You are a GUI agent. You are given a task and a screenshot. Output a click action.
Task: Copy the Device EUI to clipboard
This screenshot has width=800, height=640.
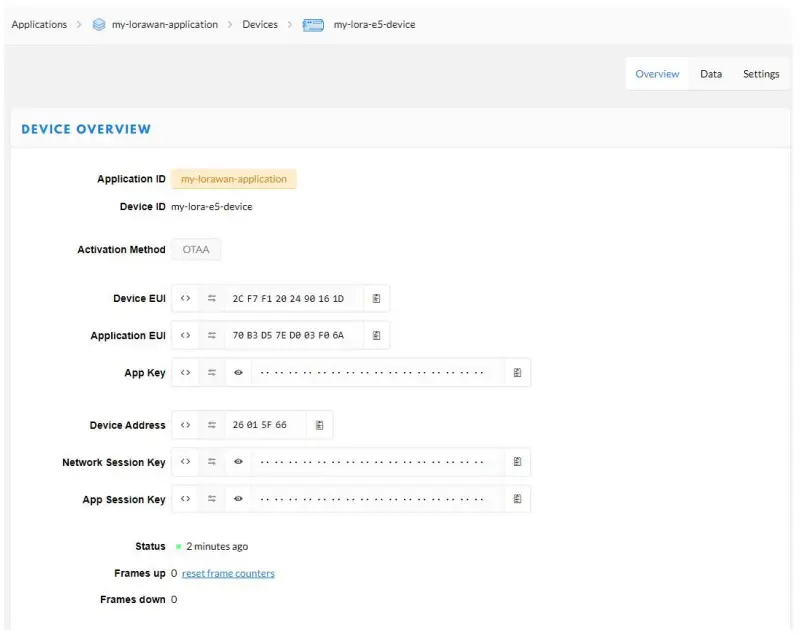point(377,299)
